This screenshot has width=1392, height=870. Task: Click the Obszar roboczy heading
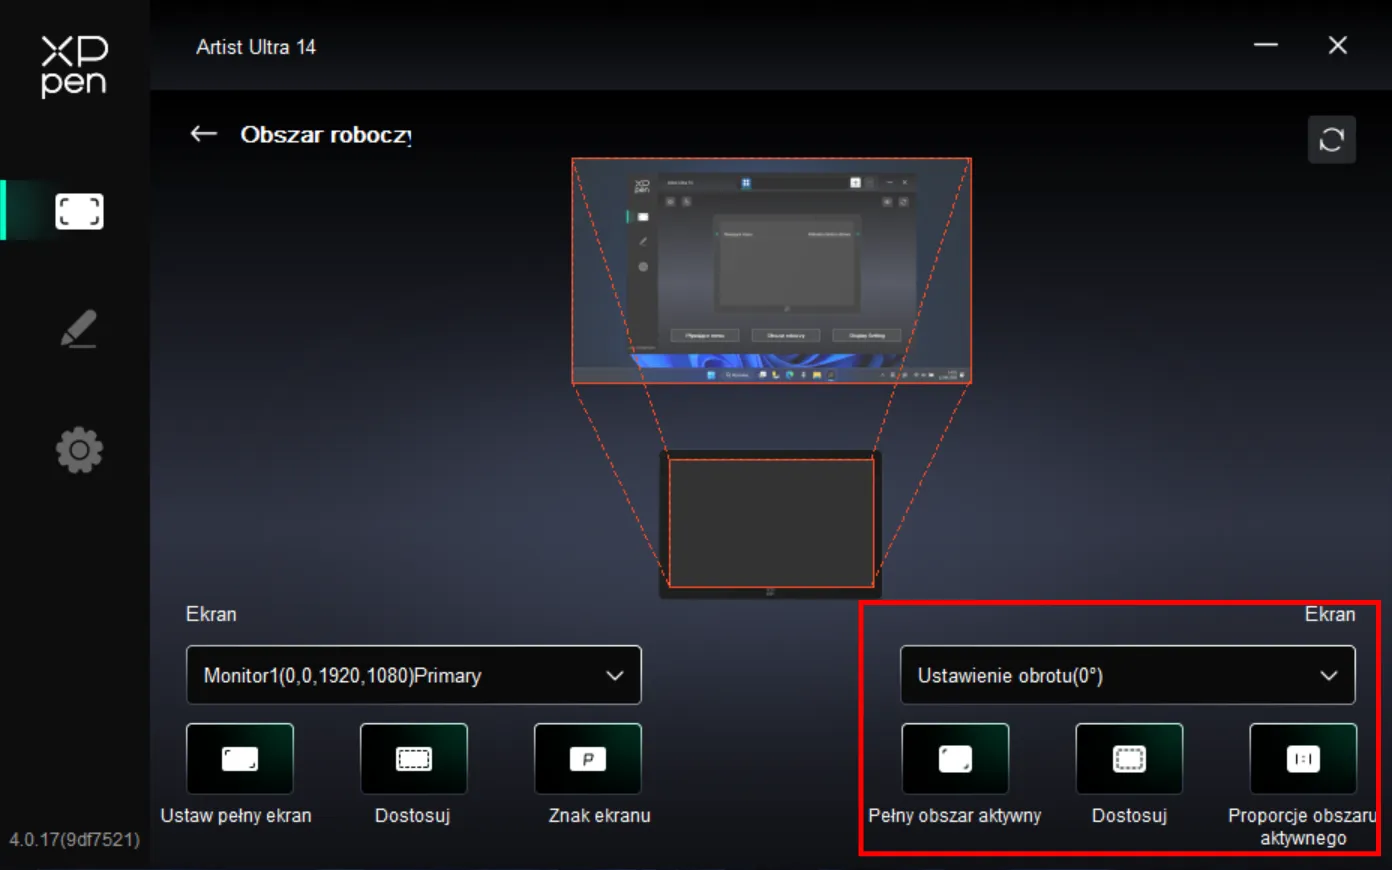(x=326, y=135)
